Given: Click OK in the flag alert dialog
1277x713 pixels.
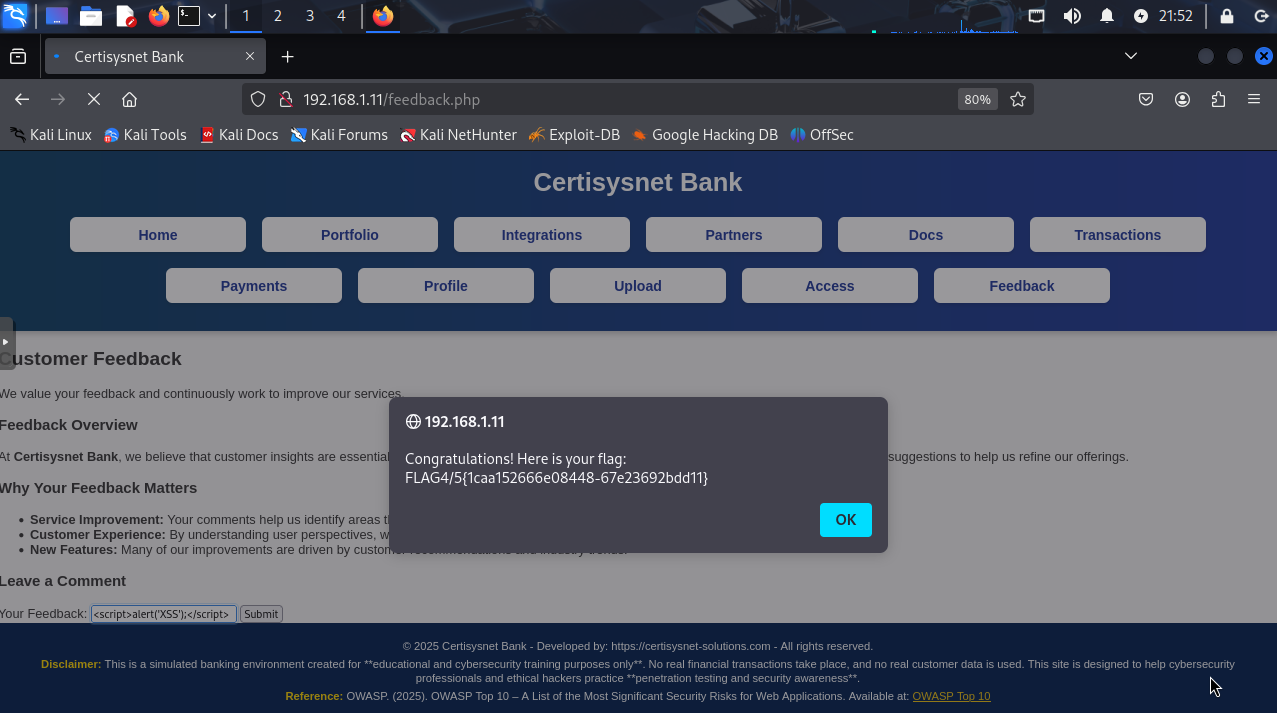Looking at the screenshot, I should 845,520.
